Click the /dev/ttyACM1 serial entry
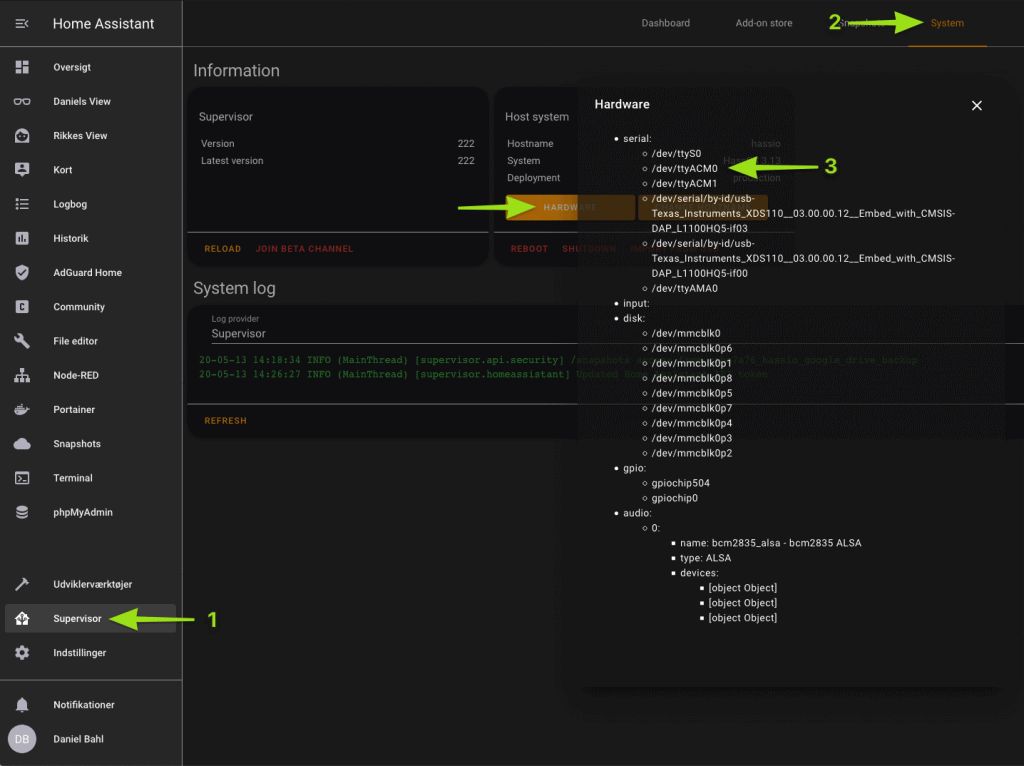Viewport: 1024px width, 766px height. [684, 184]
